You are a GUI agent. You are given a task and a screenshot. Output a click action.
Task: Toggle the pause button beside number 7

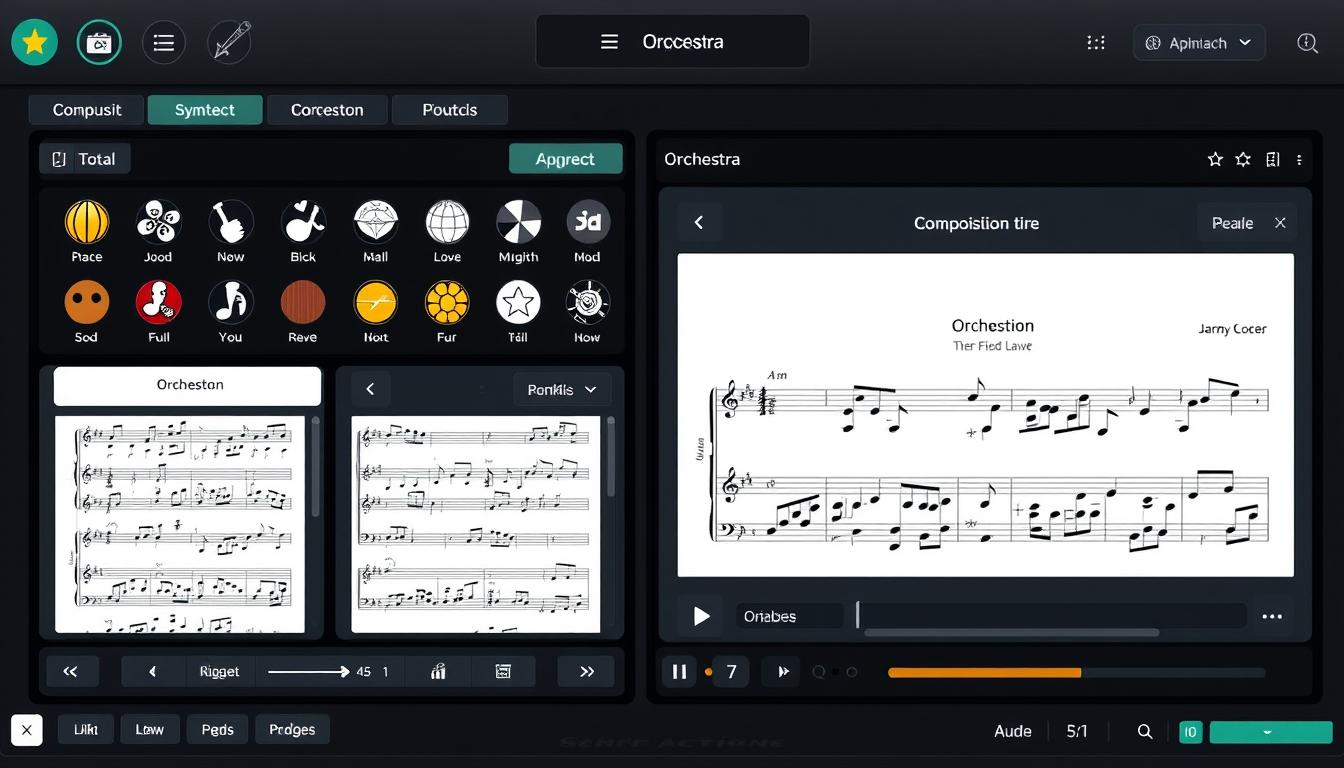(x=679, y=672)
